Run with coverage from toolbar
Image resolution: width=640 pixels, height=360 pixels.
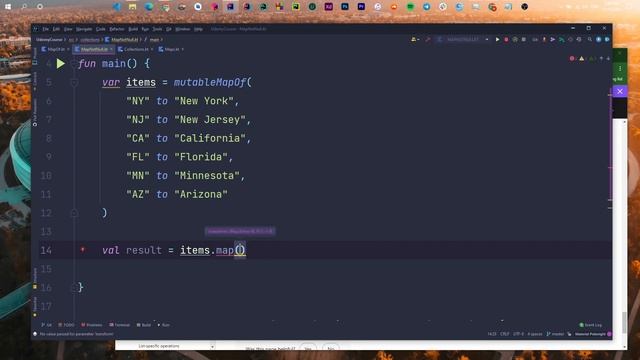coord(515,40)
